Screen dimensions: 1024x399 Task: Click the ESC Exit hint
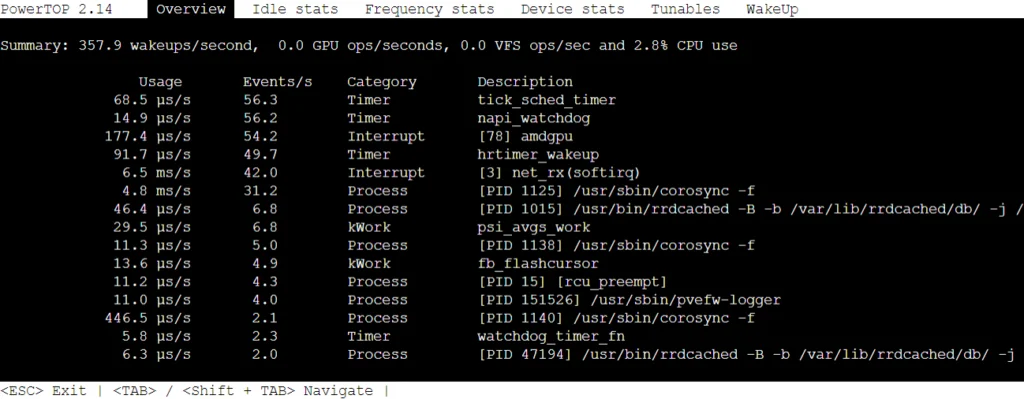[x=43, y=391]
